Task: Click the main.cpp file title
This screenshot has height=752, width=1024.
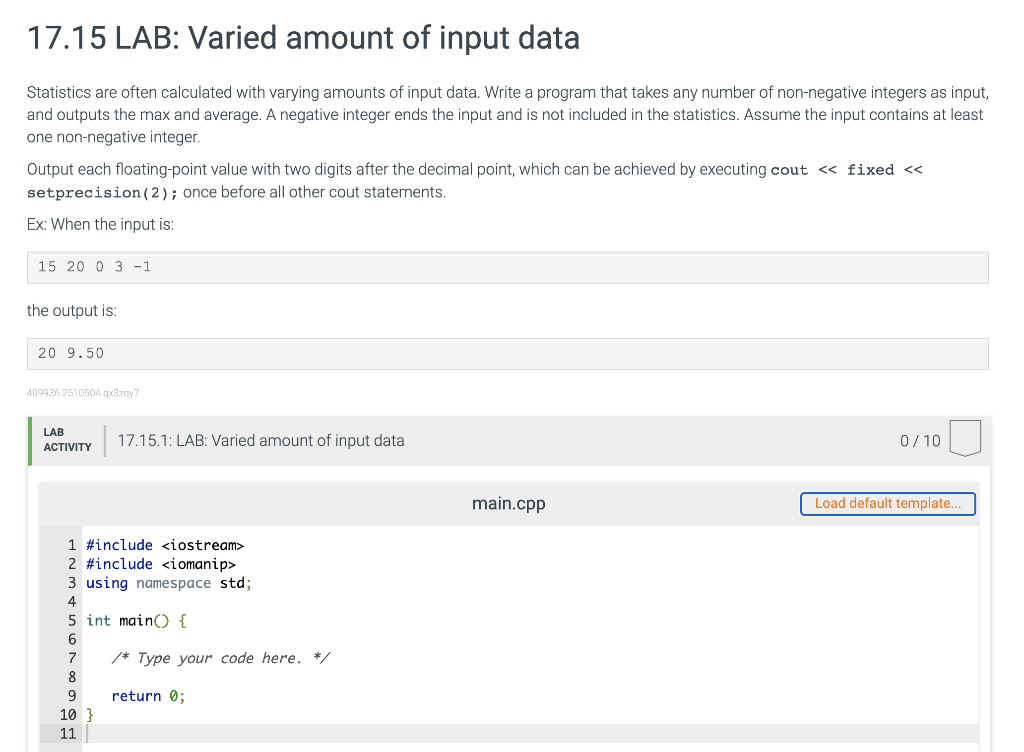Action: [508, 504]
